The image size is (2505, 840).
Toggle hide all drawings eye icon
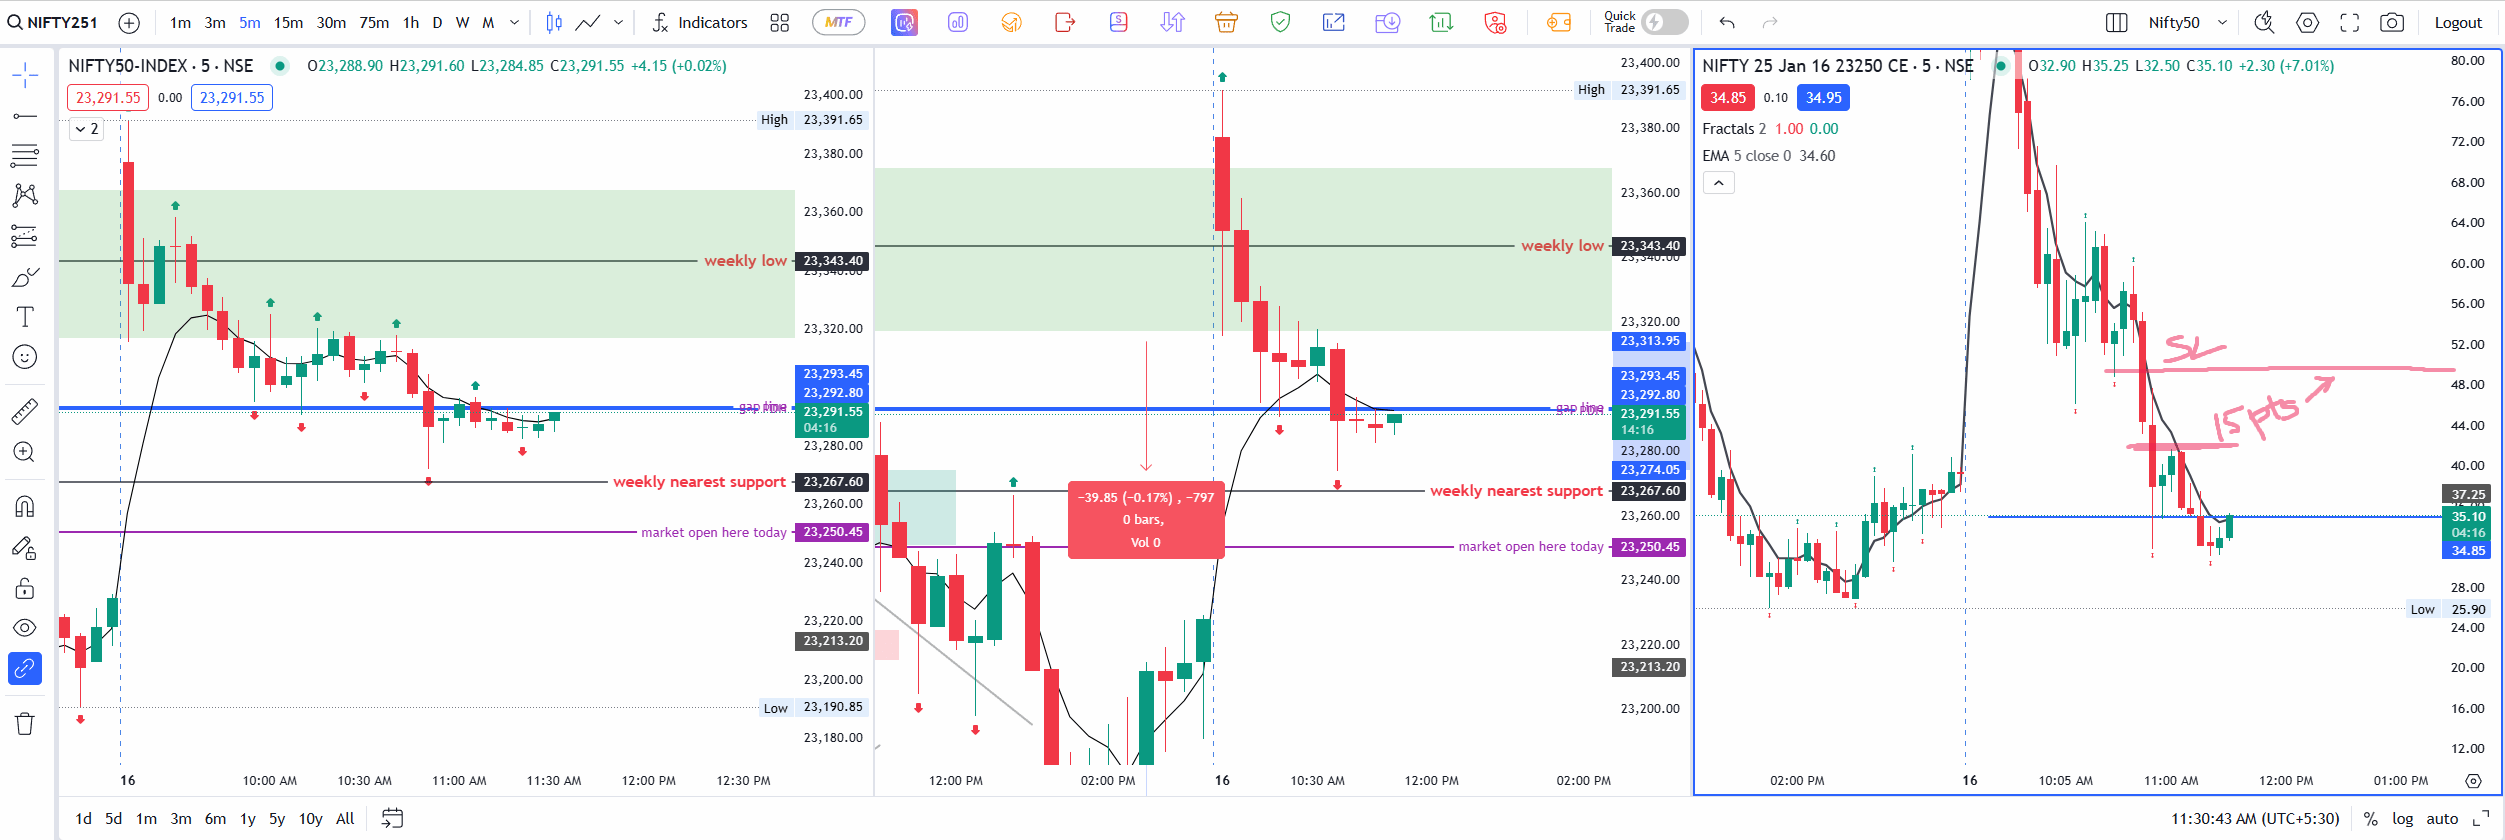[x=25, y=628]
